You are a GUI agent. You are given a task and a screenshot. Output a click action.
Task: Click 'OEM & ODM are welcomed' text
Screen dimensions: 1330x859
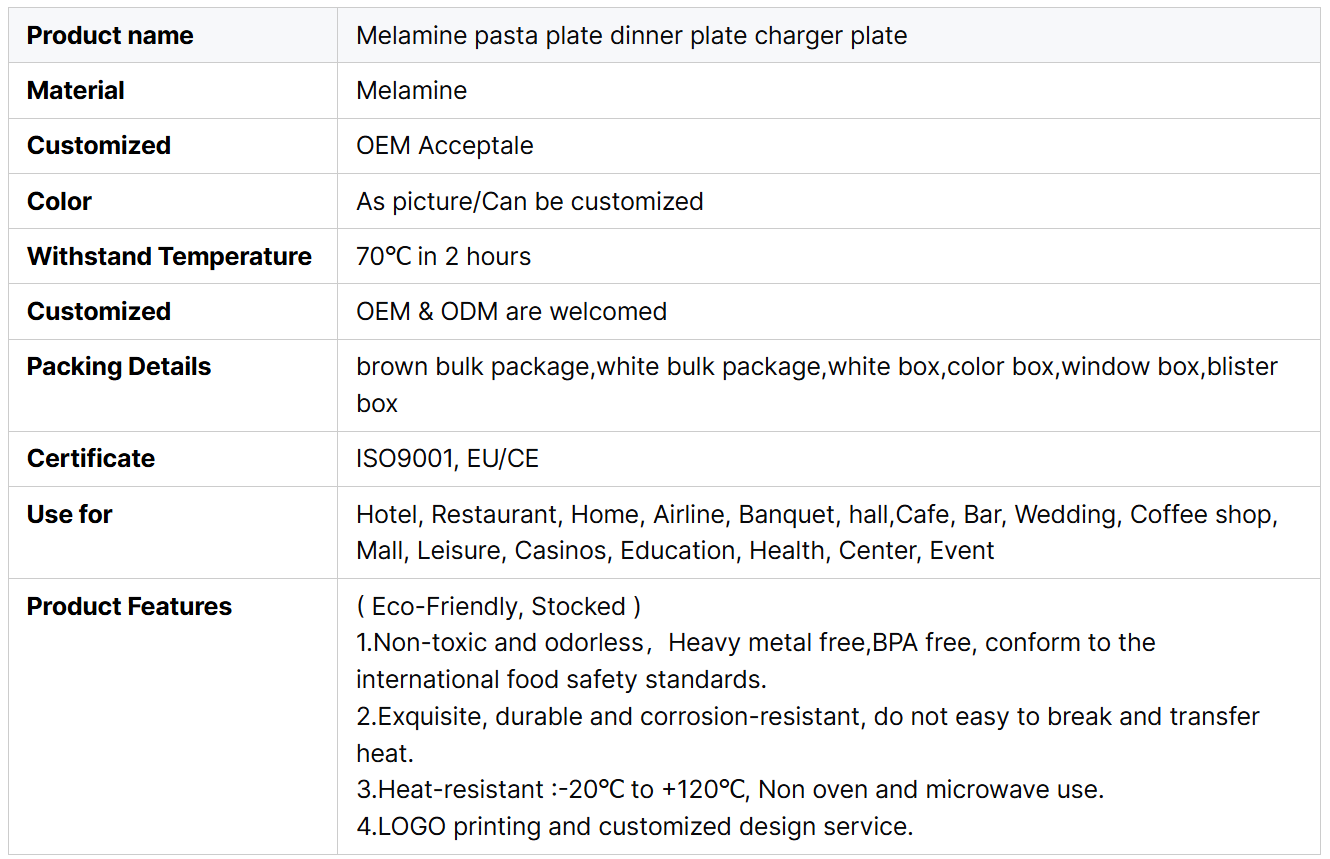coord(511,312)
